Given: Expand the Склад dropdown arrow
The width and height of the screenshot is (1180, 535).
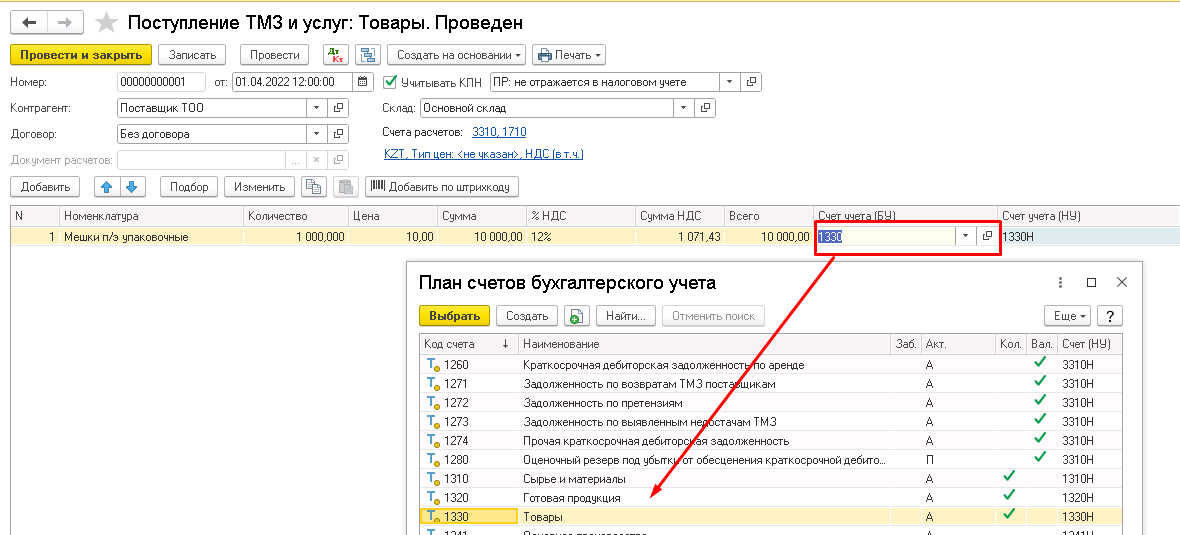Looking at the screenshot, I should (683, 108).
